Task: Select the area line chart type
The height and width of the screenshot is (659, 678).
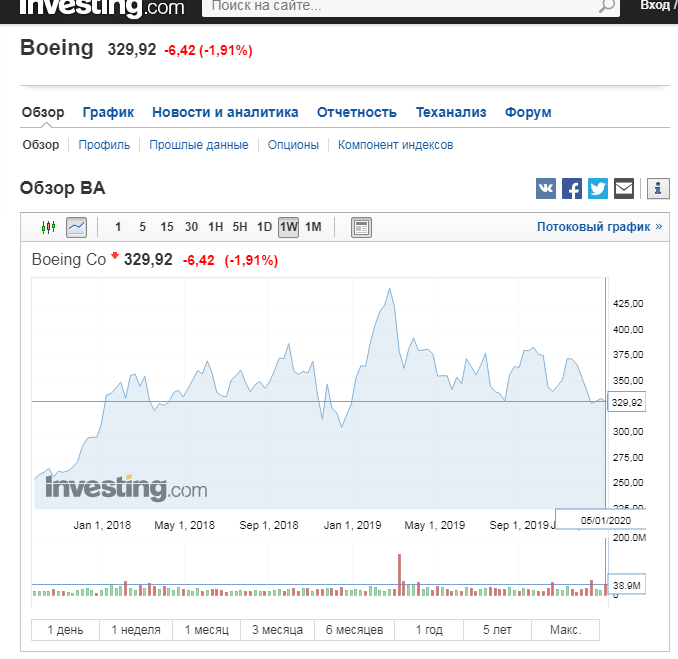Action: pyautogui.click(x=77, y=227)
